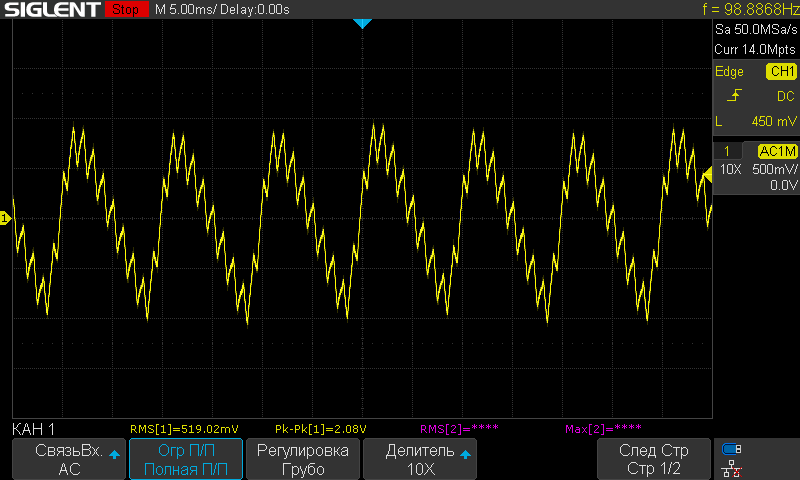Click the channel 1 ground reference marker
Screen dimensions: 800x480
click(5, 218)
